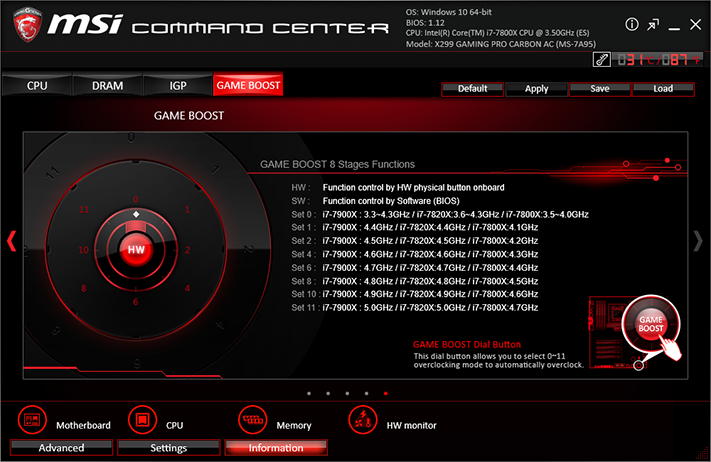The image size is (711, 462).
Task: Click the SW function description line
Action: pos(375,201)
